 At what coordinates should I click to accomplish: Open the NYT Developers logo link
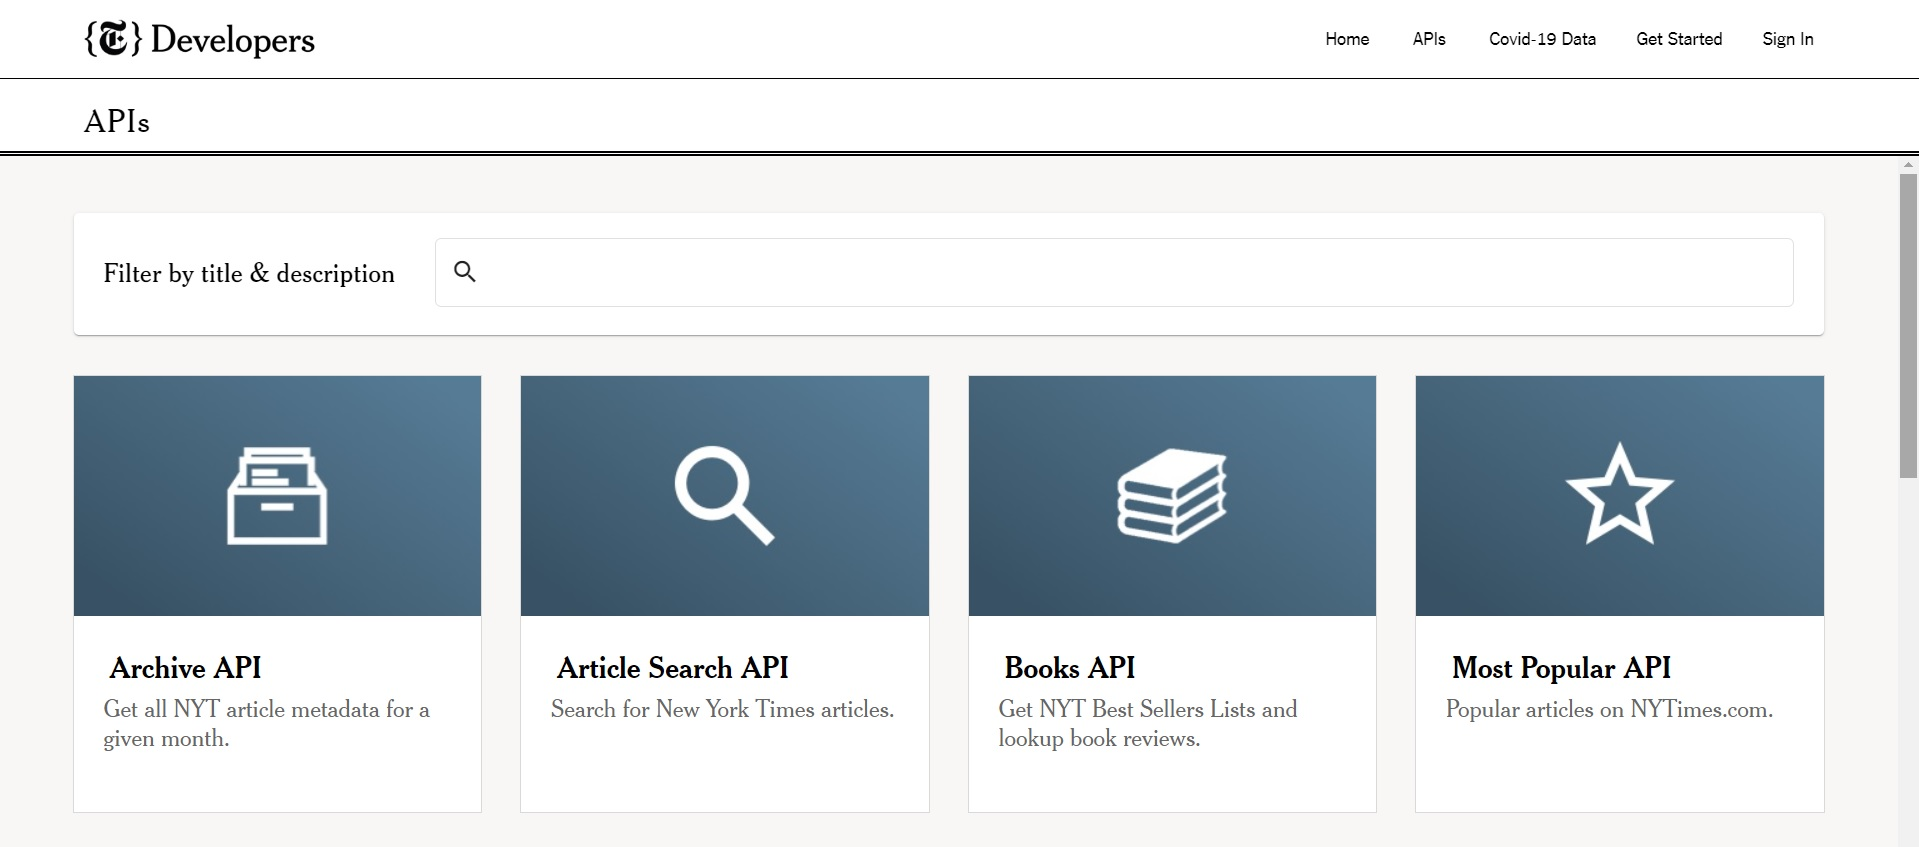(199, 39)
